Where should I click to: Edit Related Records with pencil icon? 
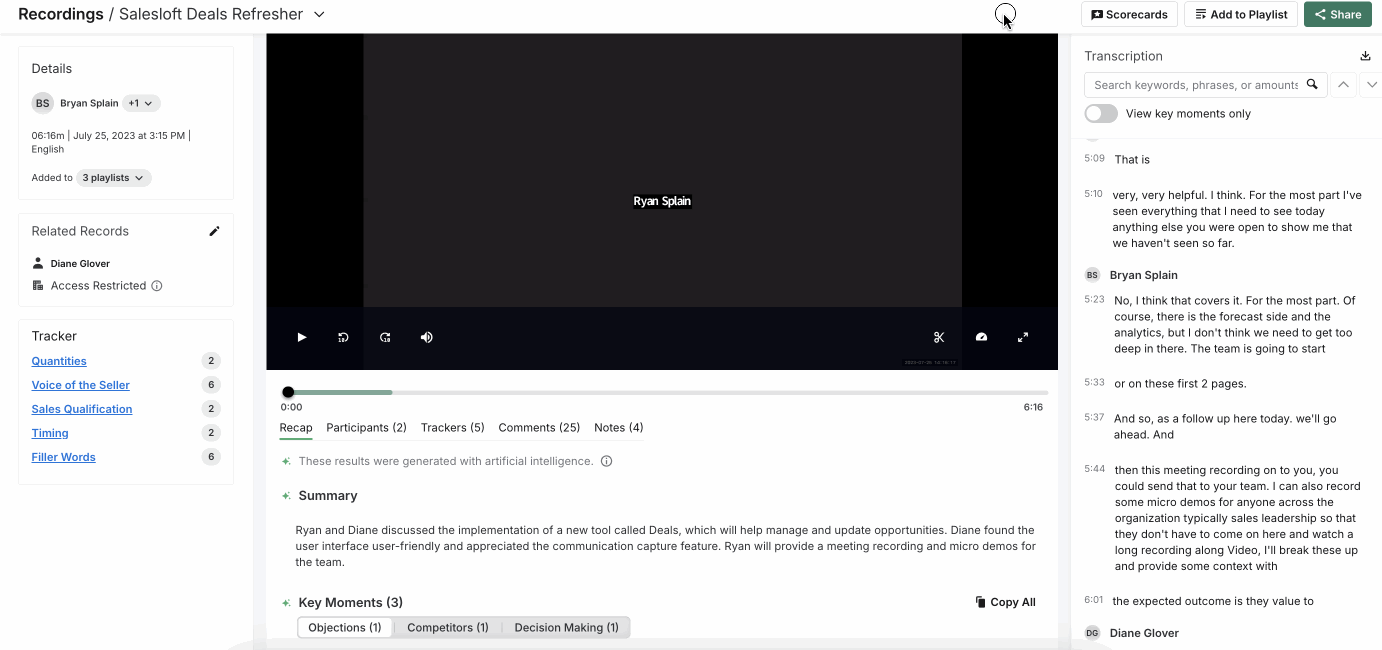214,231
